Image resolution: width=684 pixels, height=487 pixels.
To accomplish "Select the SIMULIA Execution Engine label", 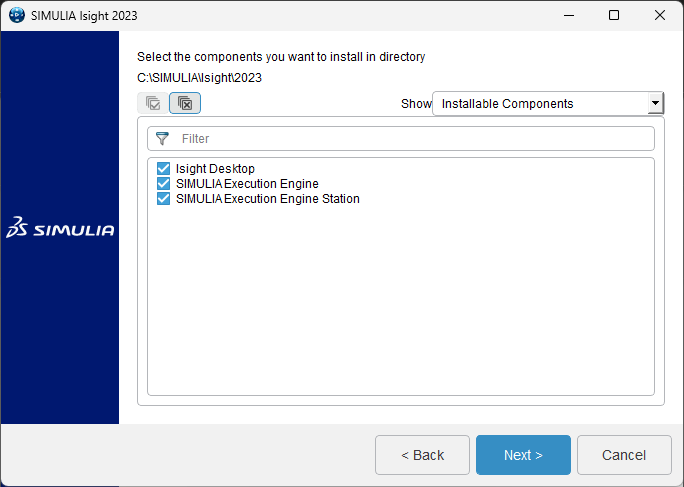I will tap(247, 184).
